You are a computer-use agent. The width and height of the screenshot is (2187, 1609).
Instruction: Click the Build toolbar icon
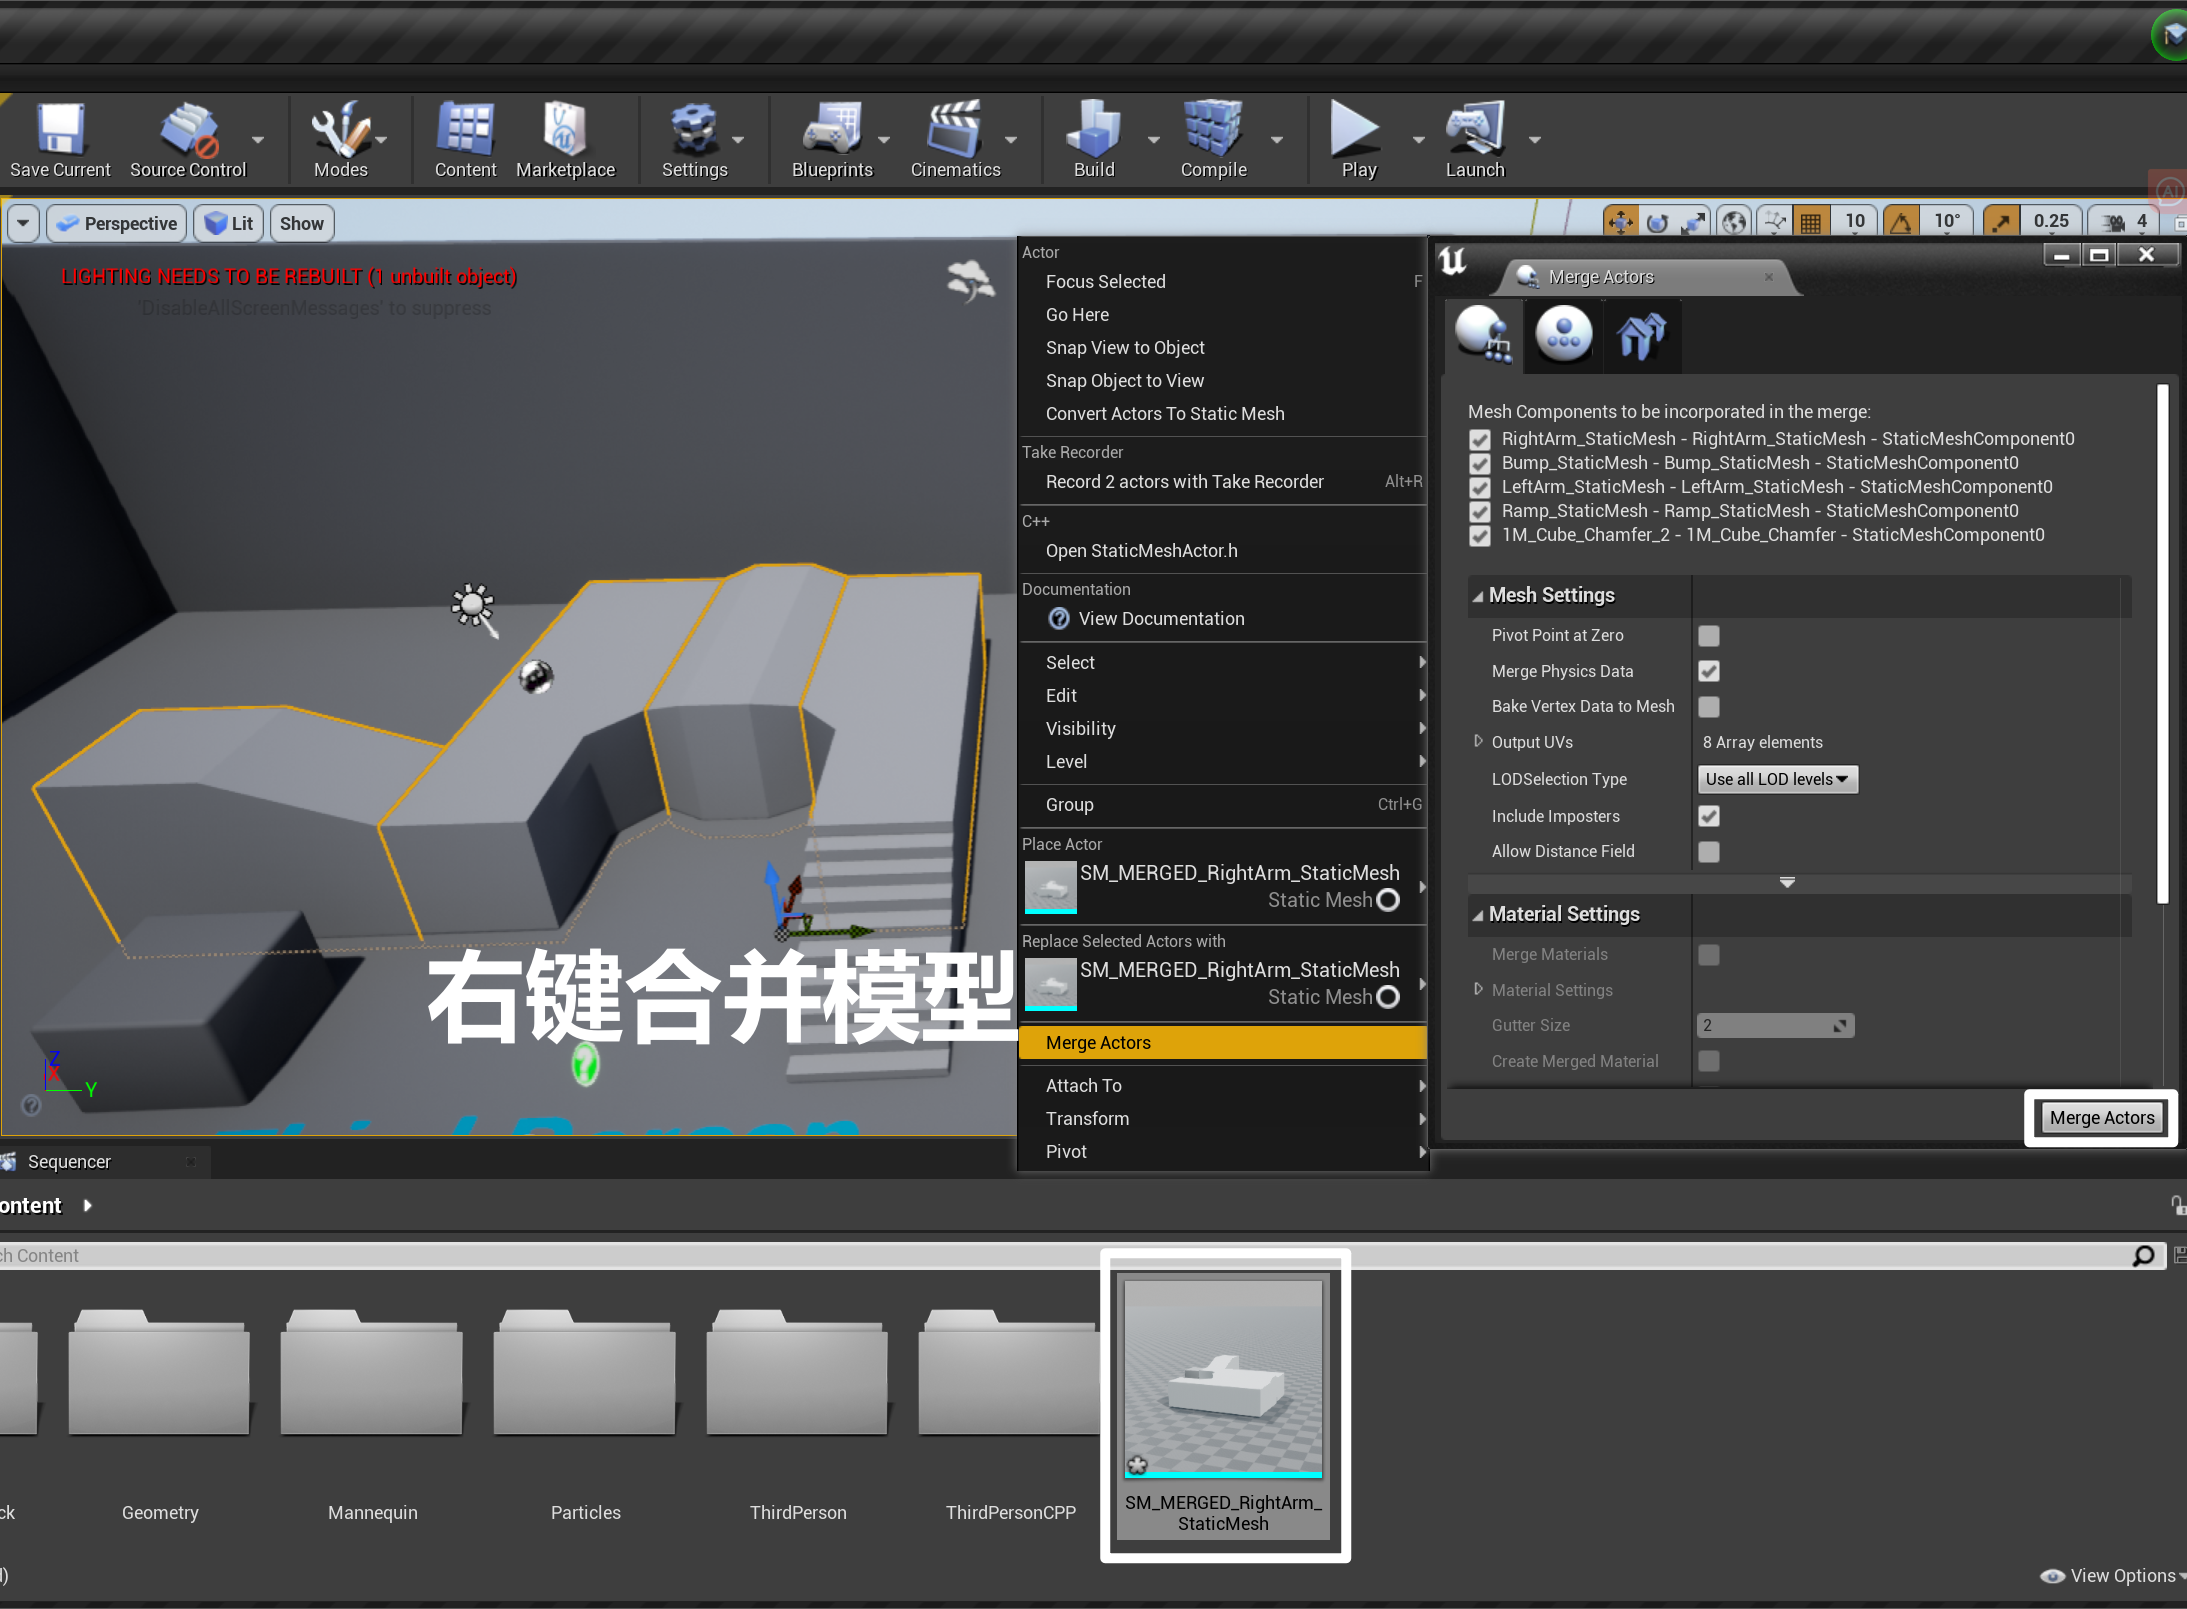(1093, 130)
